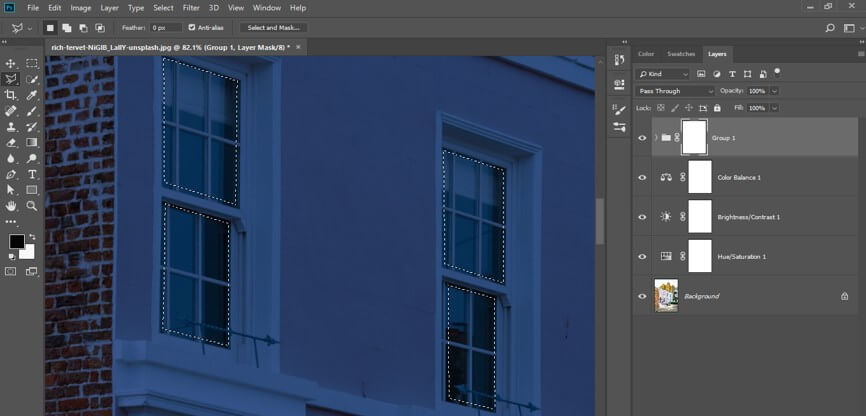
Task: Reset default foreground and background colors
Action: click(x=12, y=256)
